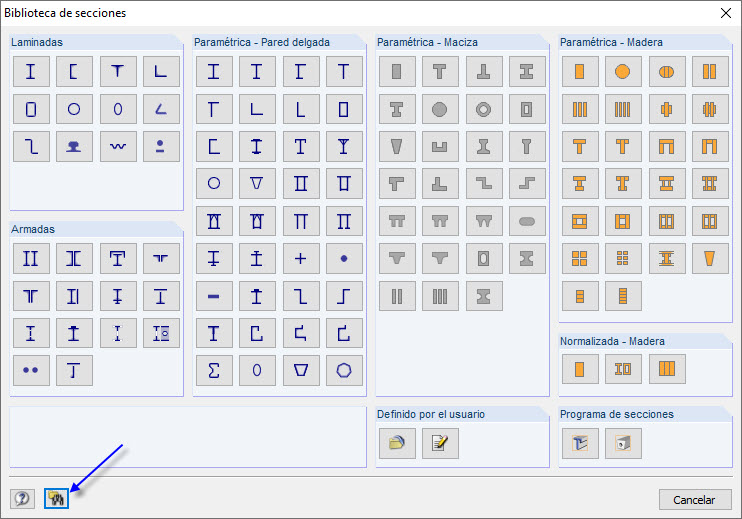Screen dimensions: 742x519
Task: Choose the solid gray circle in Maciza
Action: pyautogui.click(x=440, y=109)
